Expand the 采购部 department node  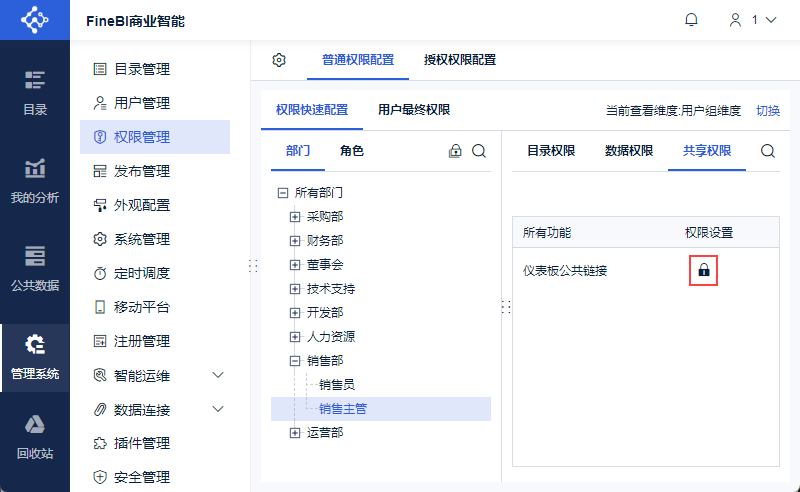[295, 216]
